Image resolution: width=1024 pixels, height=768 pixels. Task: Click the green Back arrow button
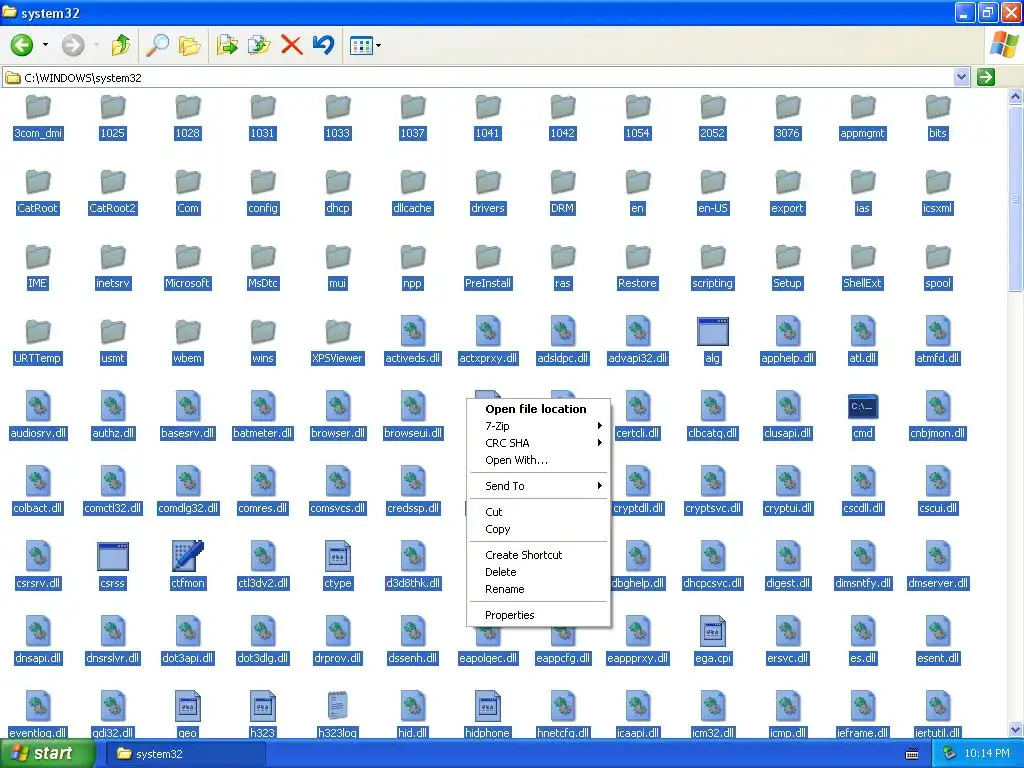(22, 45)
